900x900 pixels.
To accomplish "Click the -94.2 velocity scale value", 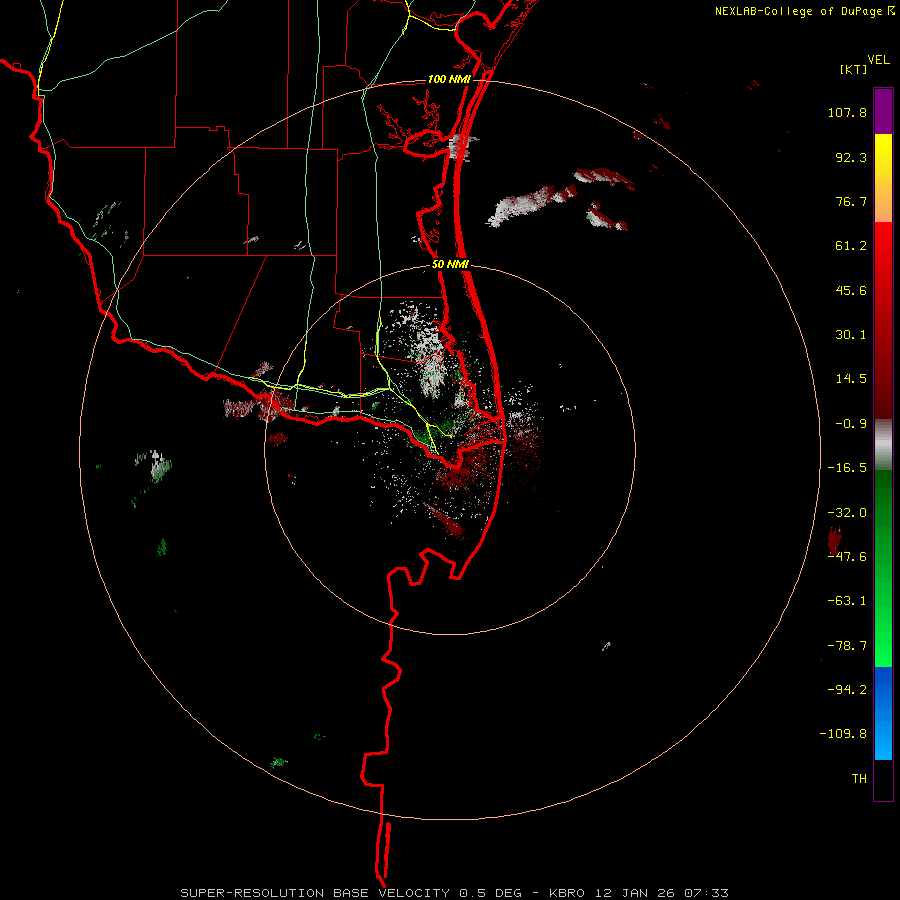I will [x=847, y=689].
